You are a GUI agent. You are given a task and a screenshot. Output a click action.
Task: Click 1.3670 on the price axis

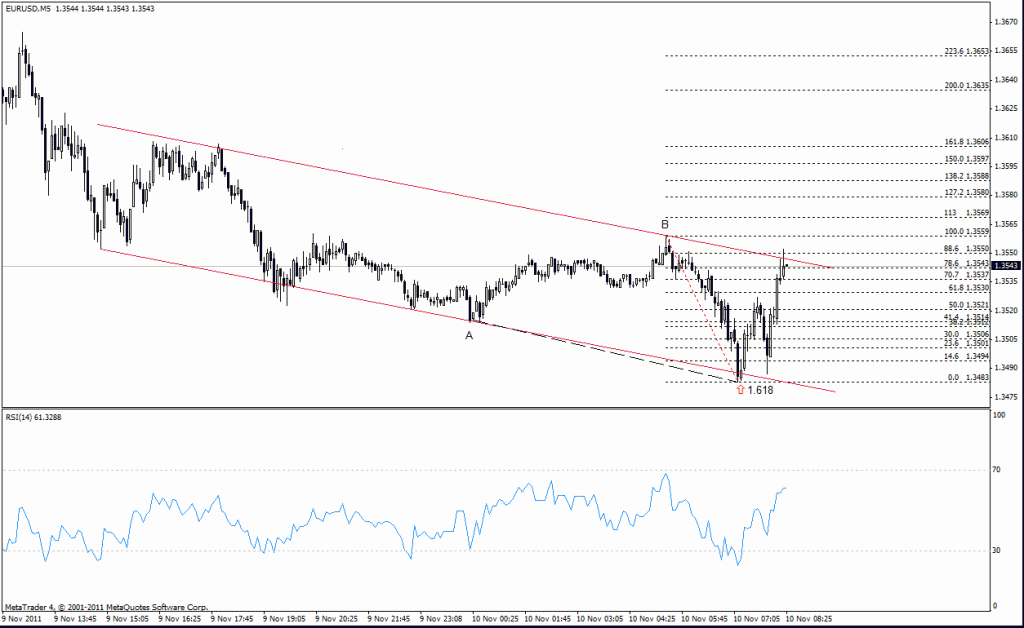point(1005,22)
